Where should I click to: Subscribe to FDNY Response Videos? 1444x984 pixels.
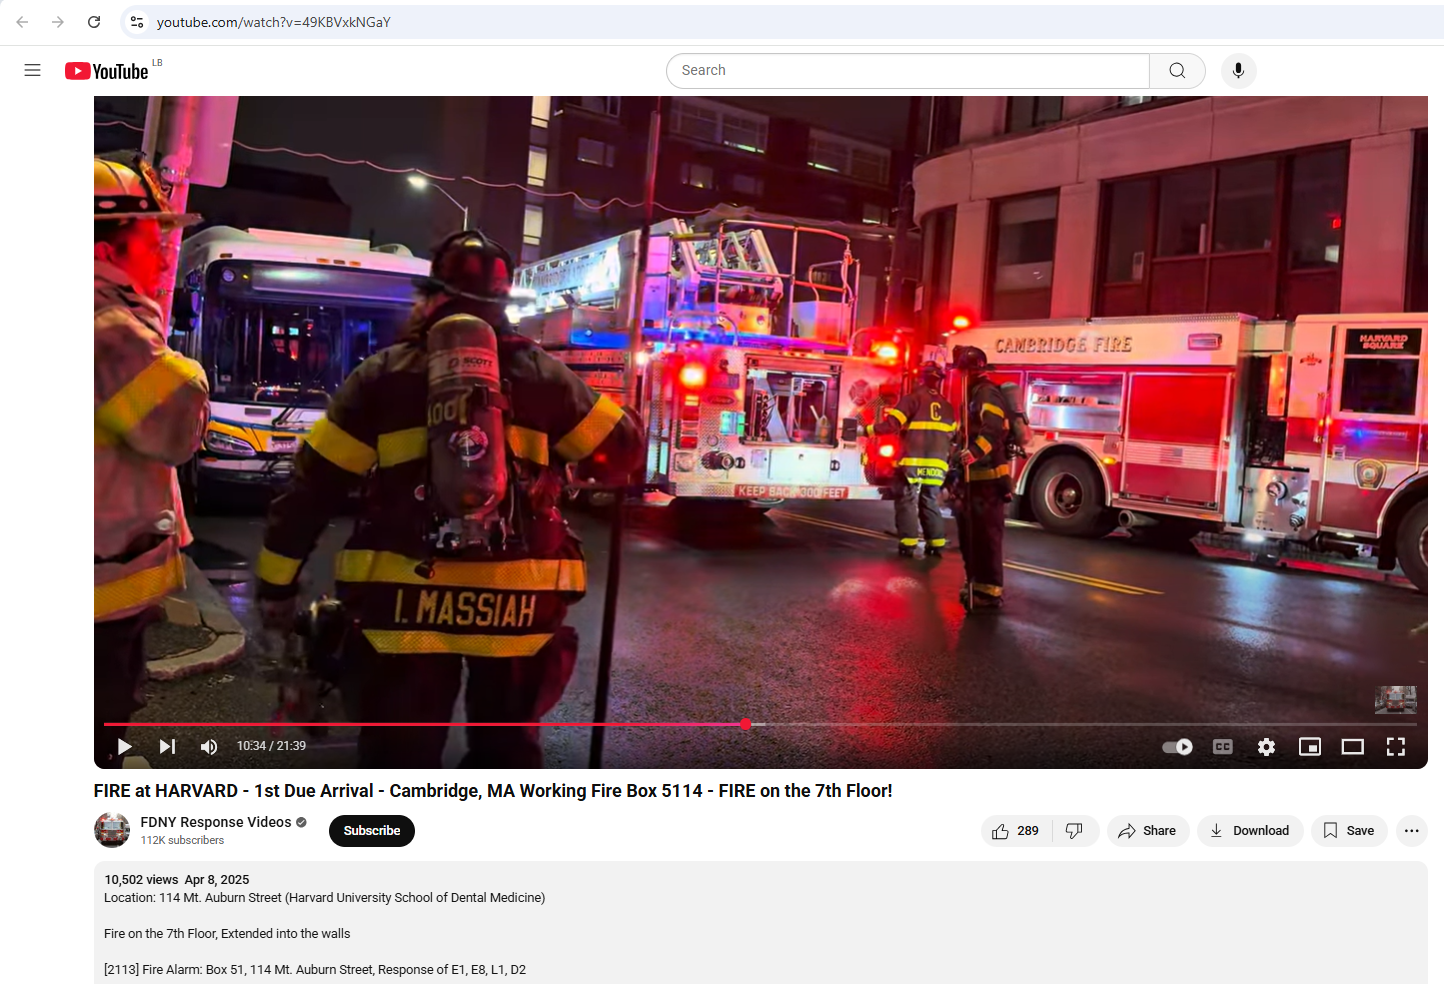click(371, 831)
